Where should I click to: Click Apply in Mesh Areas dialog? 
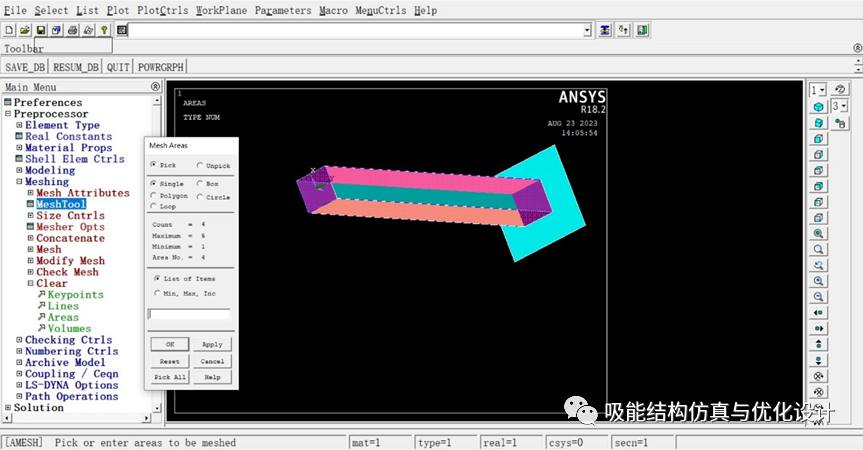[x=212, y=344]
